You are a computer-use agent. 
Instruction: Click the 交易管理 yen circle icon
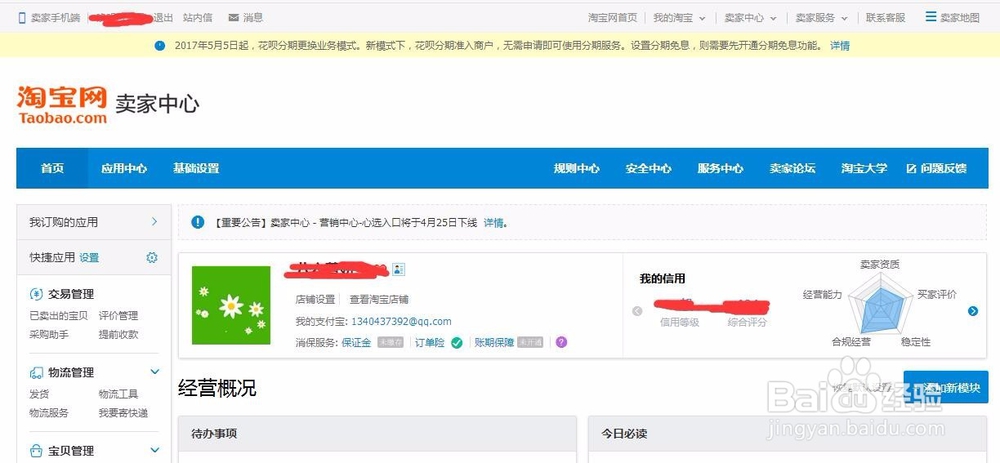coord(36,294)
